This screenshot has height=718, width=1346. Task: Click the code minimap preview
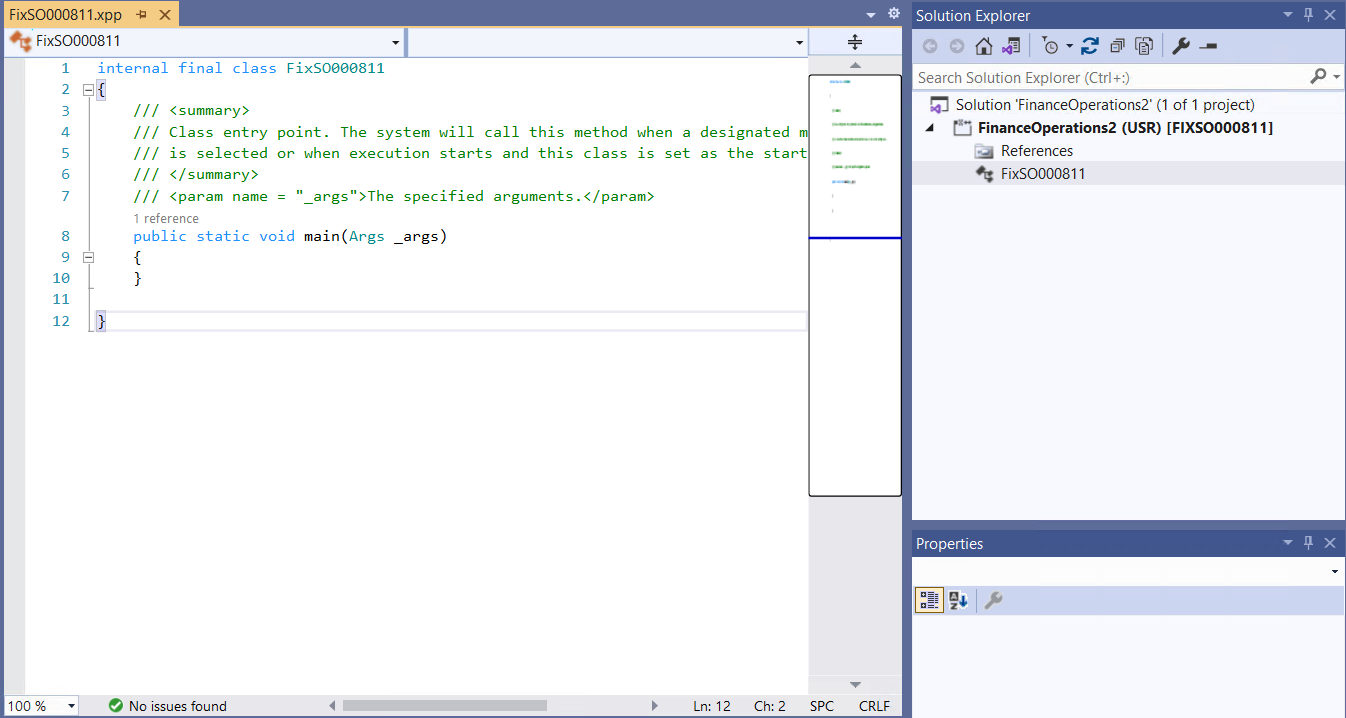tap(855, 285)
